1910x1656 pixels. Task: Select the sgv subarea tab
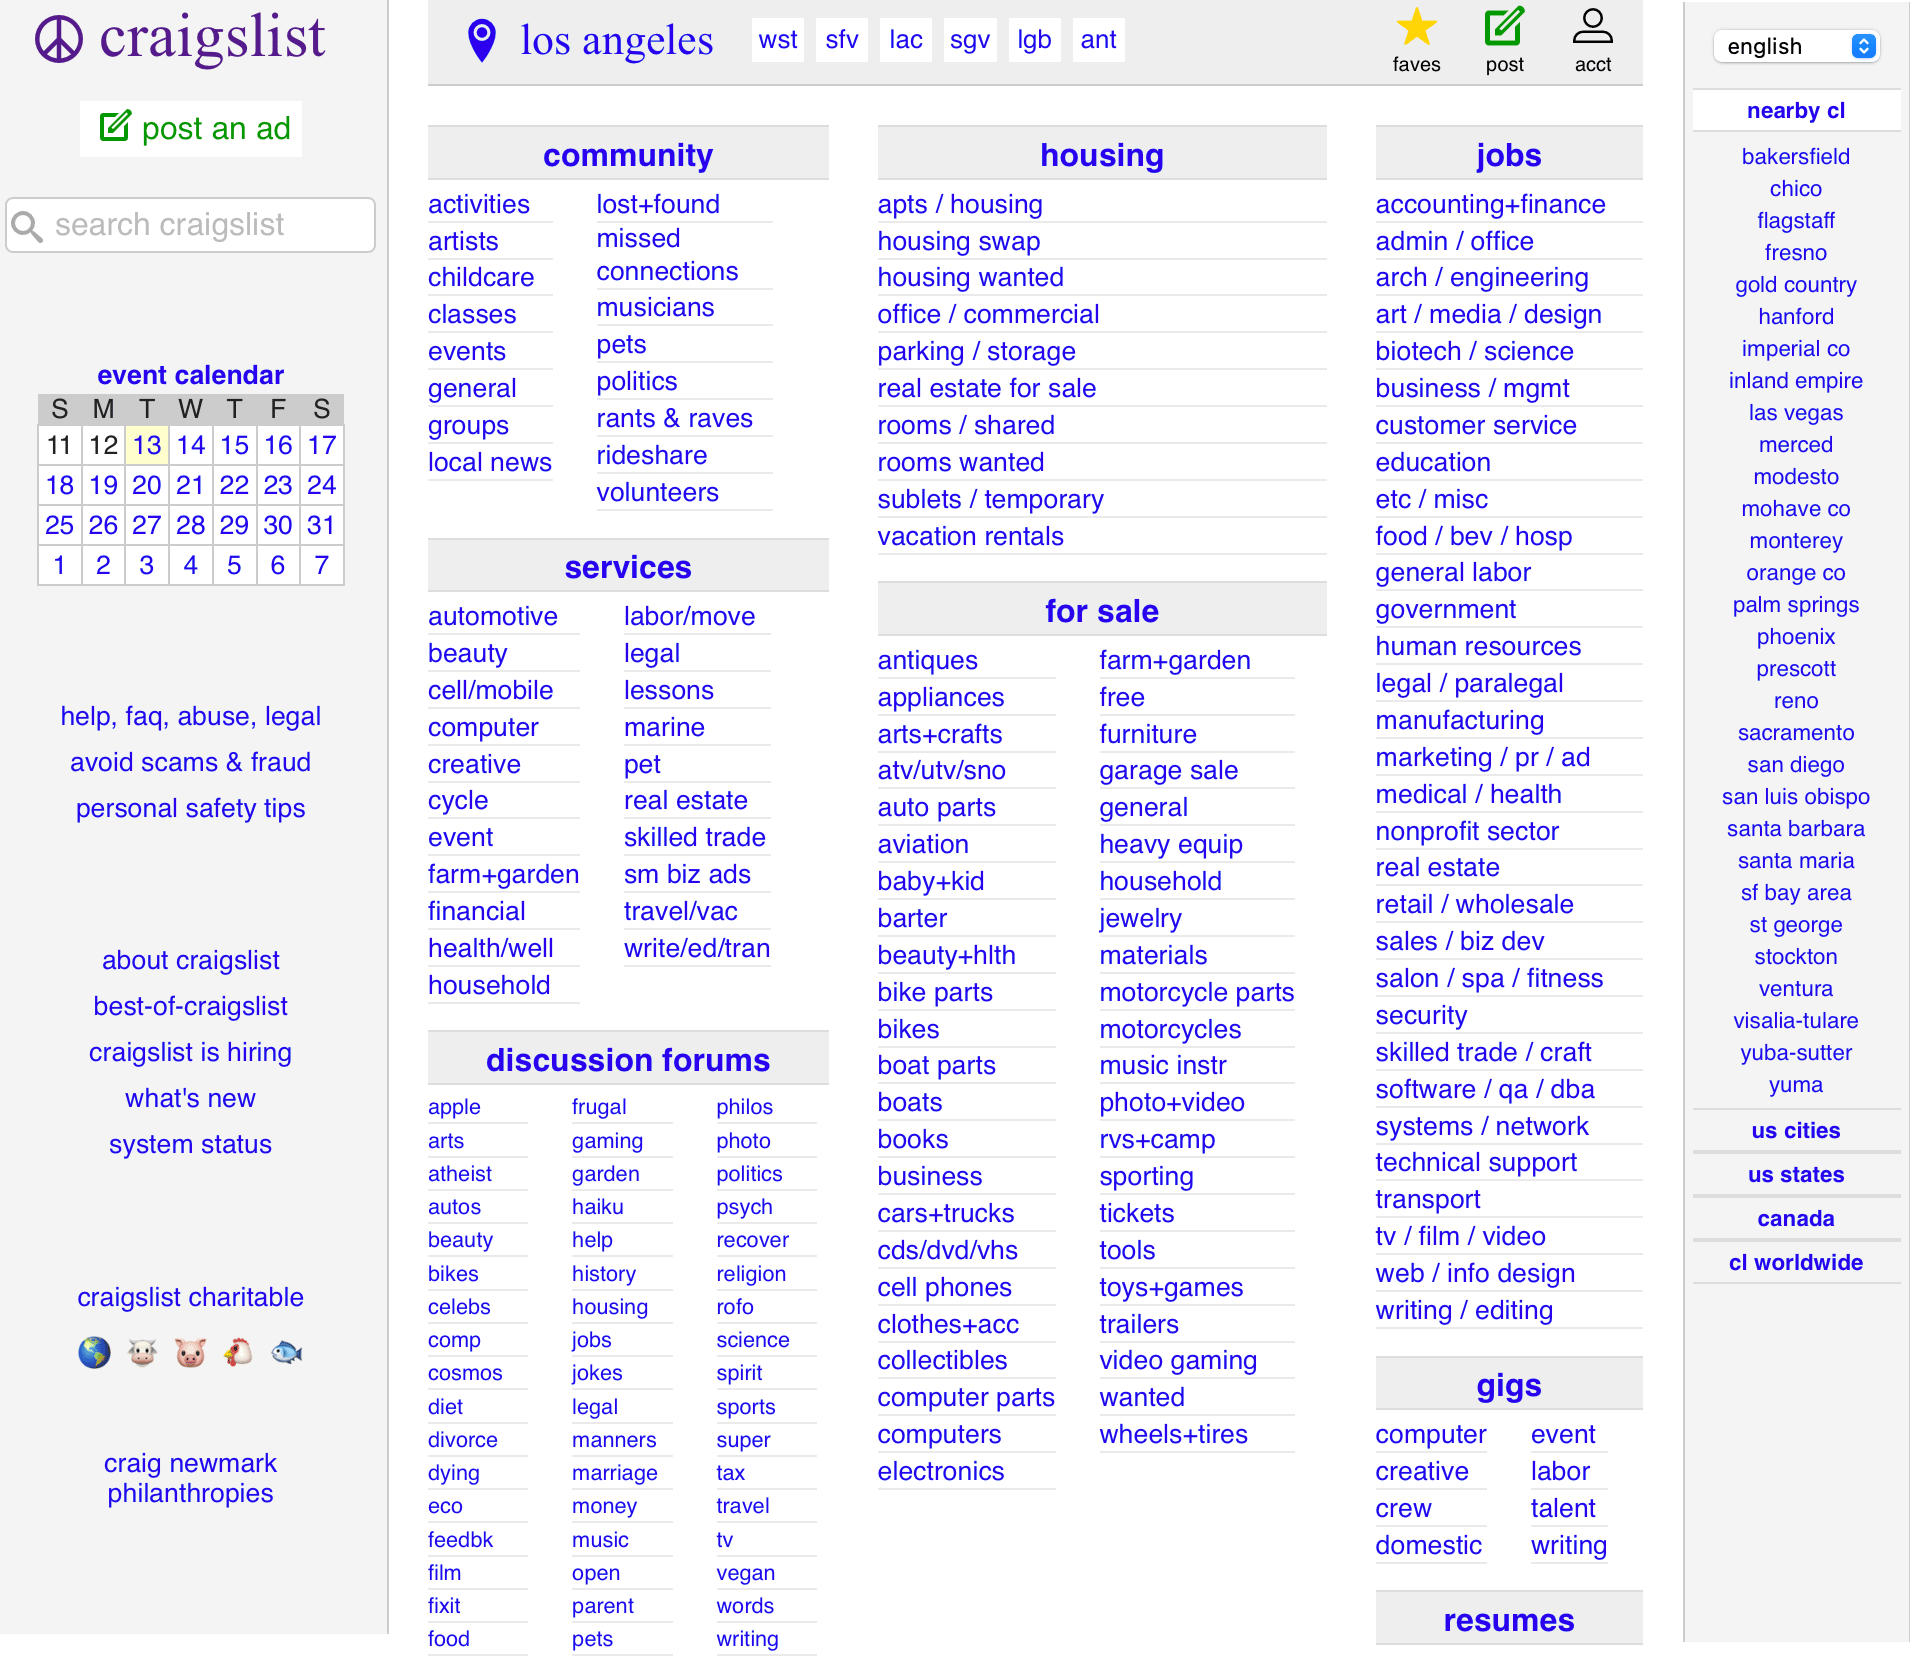coord(970,40)
